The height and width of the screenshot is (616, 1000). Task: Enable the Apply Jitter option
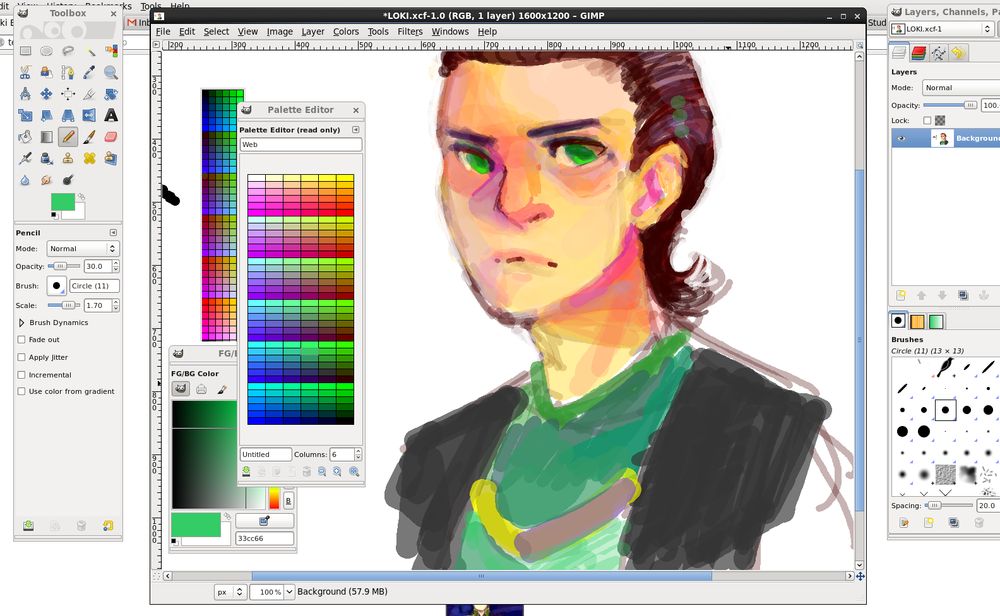coord(21,357)
